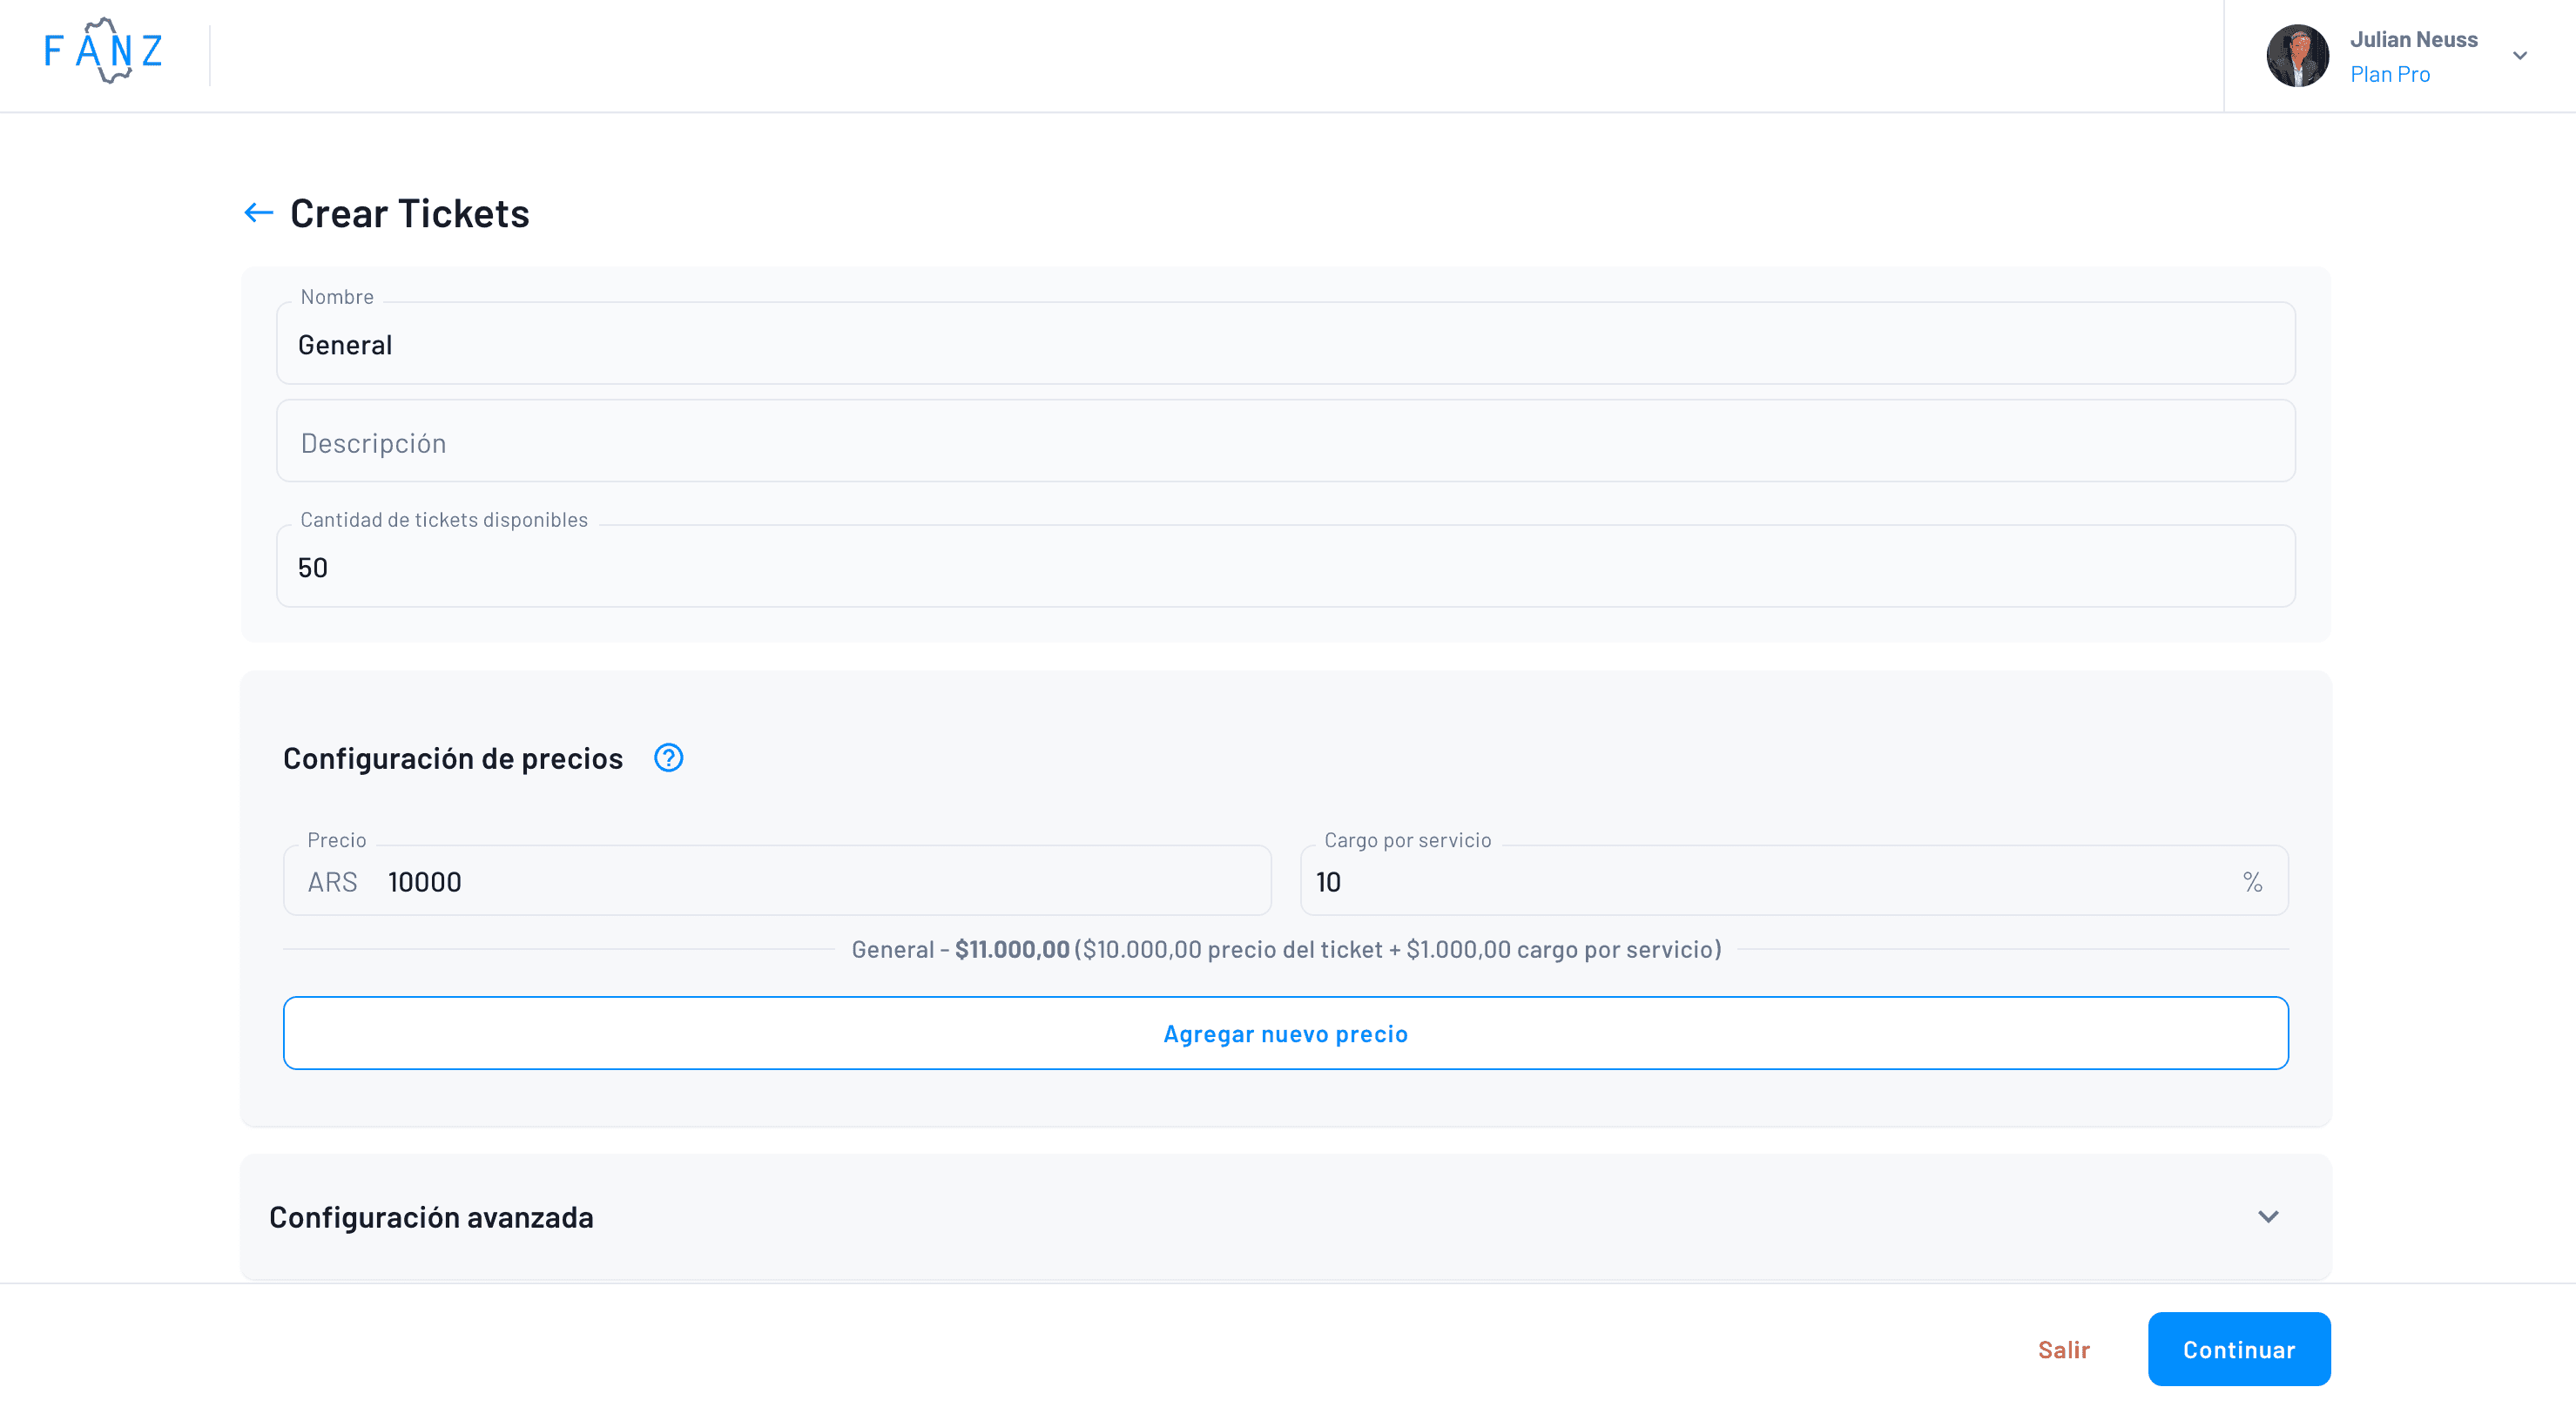Open the price configuration help icon
This screenshot has height=1414, width=2576.
(668, 758)
